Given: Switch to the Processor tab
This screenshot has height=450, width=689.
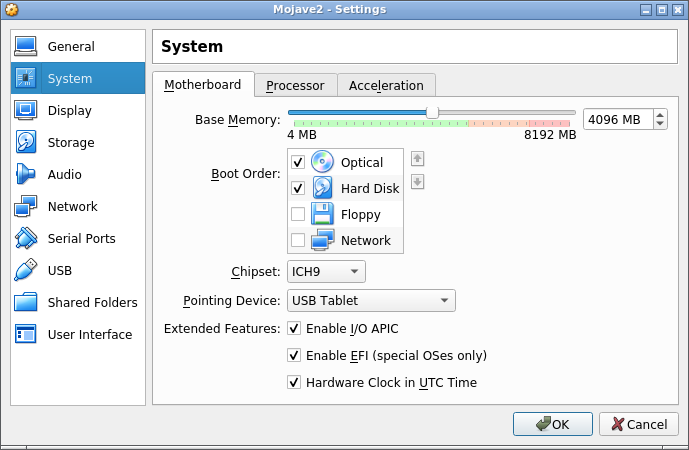Looking at the screenshot, I should point(295,85).
